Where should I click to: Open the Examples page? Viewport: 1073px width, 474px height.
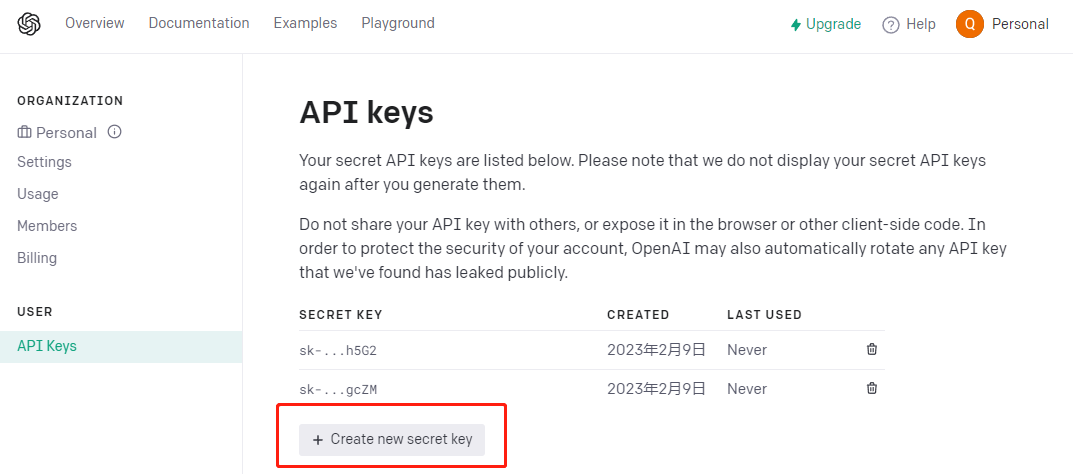[305, 23]
